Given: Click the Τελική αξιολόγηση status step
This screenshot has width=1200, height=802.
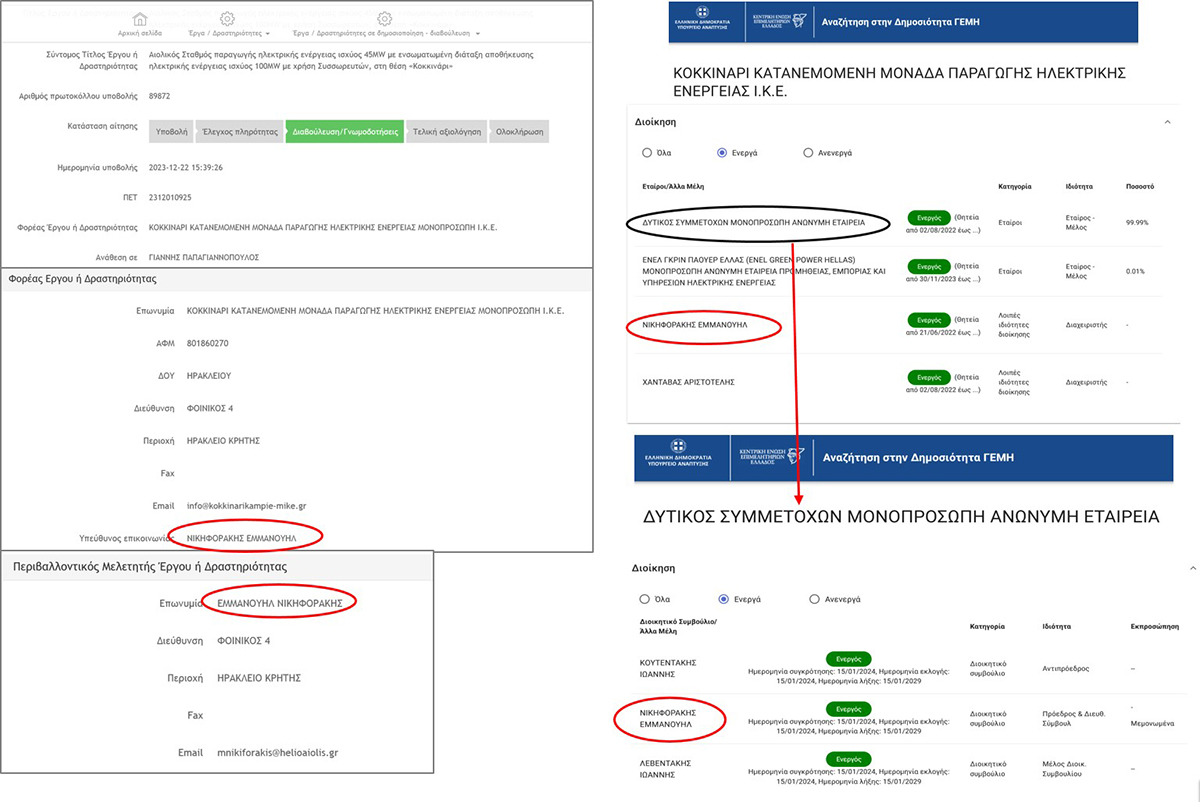Looking at the screenshot, I should pyautogui.click(x=447, y=132).
